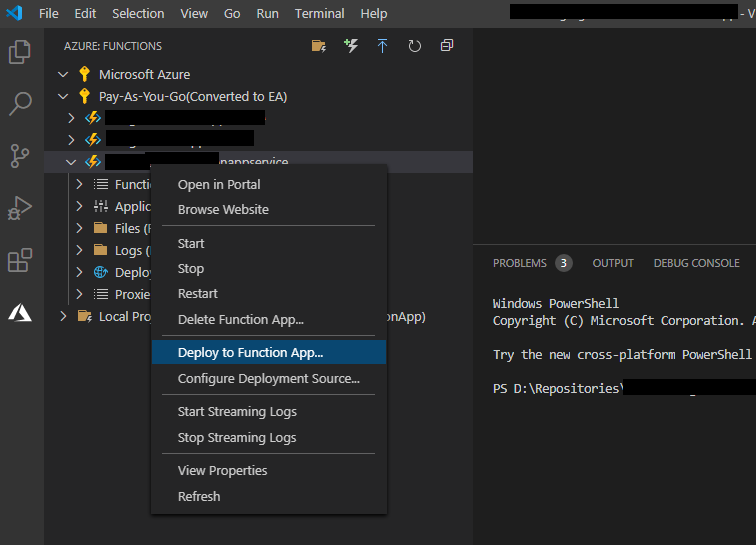The height and width of the screenshot is (545, 756).
Task: Expand the Local Project node
Action: pyautogui.click(x=63, y=316)
